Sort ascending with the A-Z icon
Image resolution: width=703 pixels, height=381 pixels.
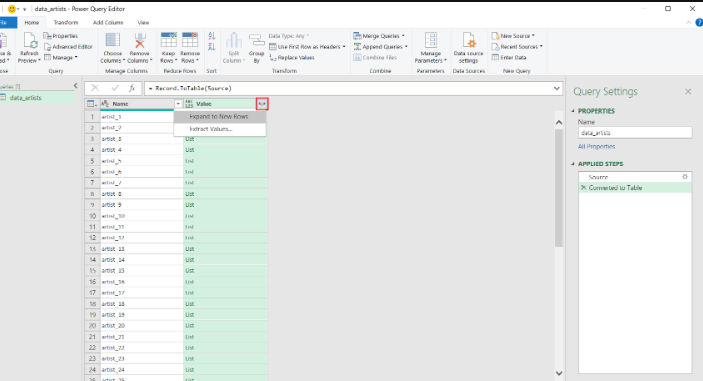[212, 36]
